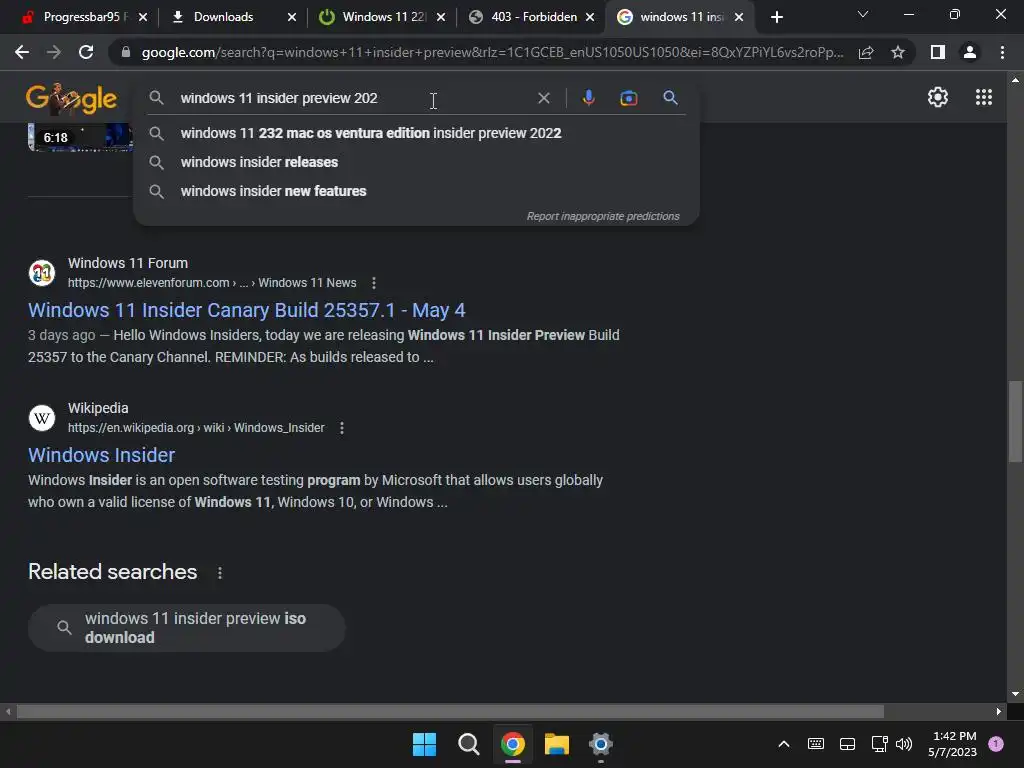Start voice search with microphone
The width and height of the screenshot is (1024, 768).
588,98
